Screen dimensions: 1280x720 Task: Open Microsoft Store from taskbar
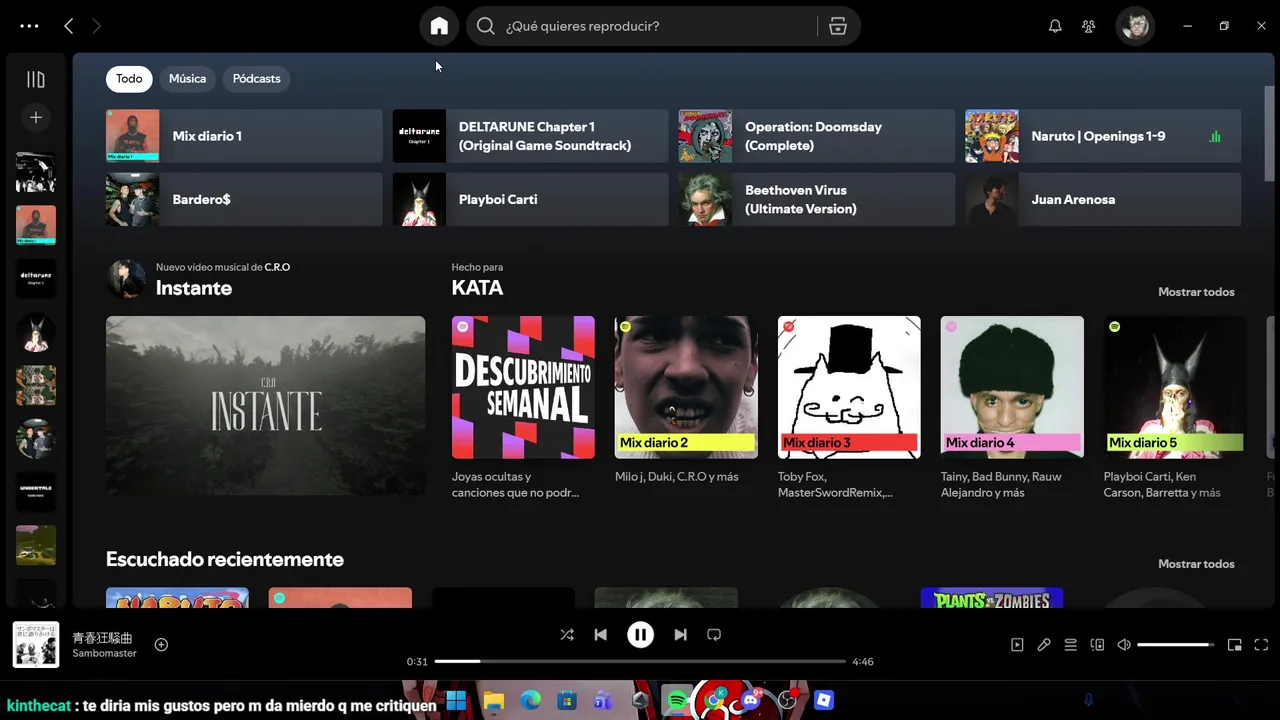click(x=567, y=700)
